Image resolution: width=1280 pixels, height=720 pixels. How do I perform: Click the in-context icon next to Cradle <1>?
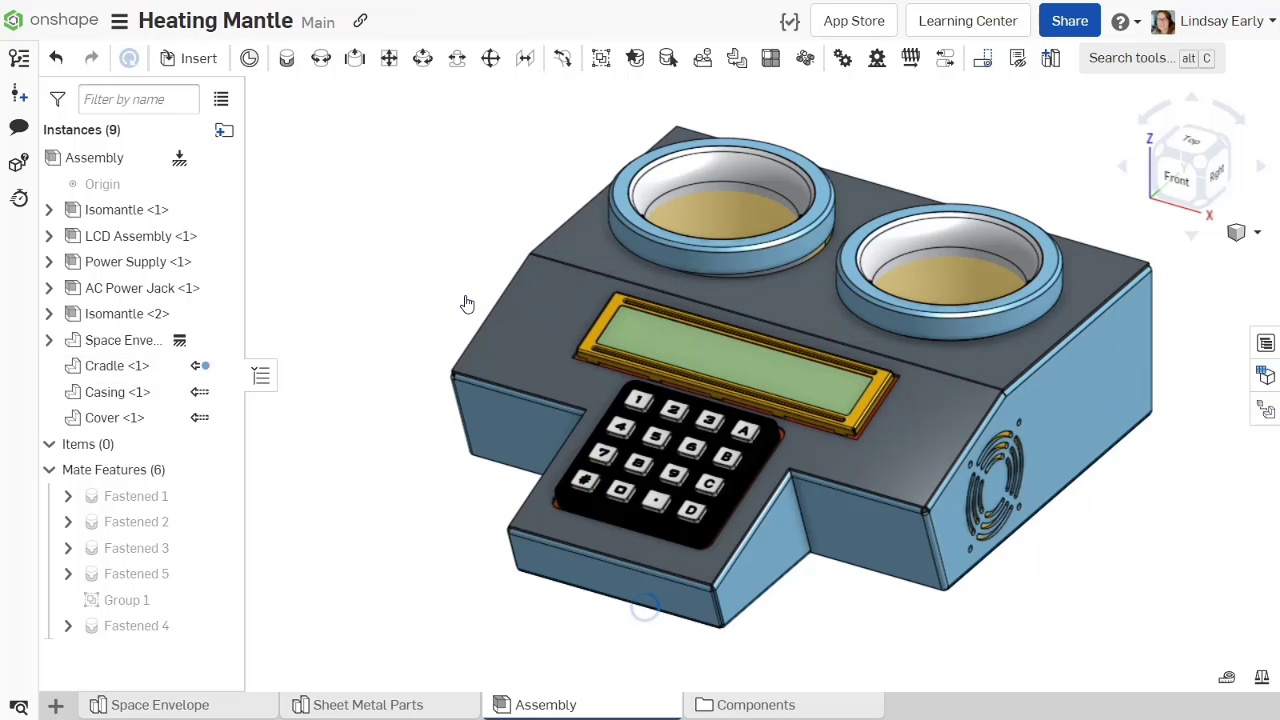coord(200,366)
